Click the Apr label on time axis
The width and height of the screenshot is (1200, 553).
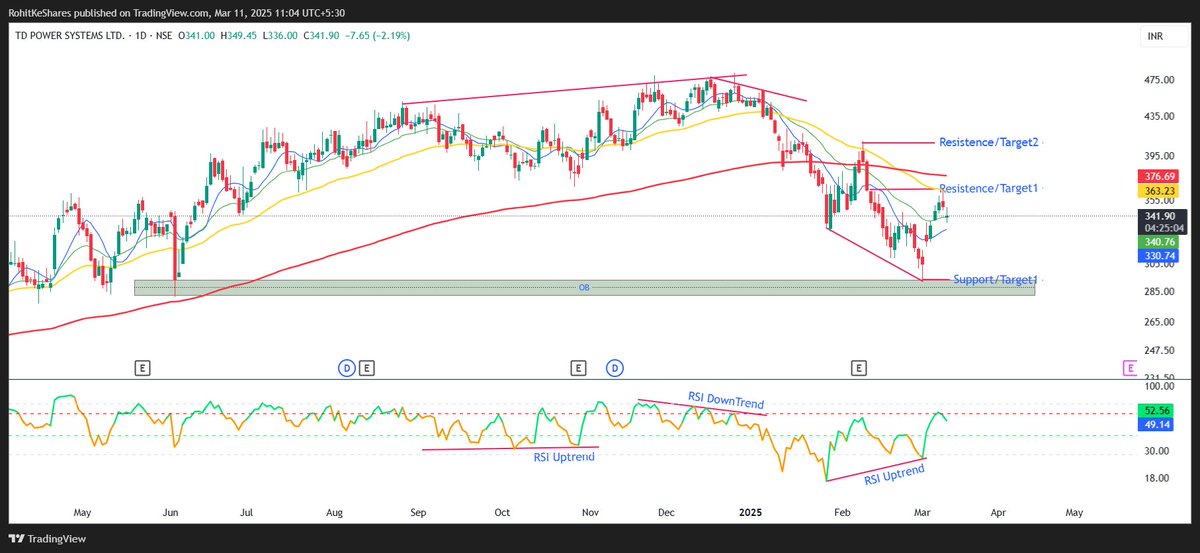[x=998, y=512]
